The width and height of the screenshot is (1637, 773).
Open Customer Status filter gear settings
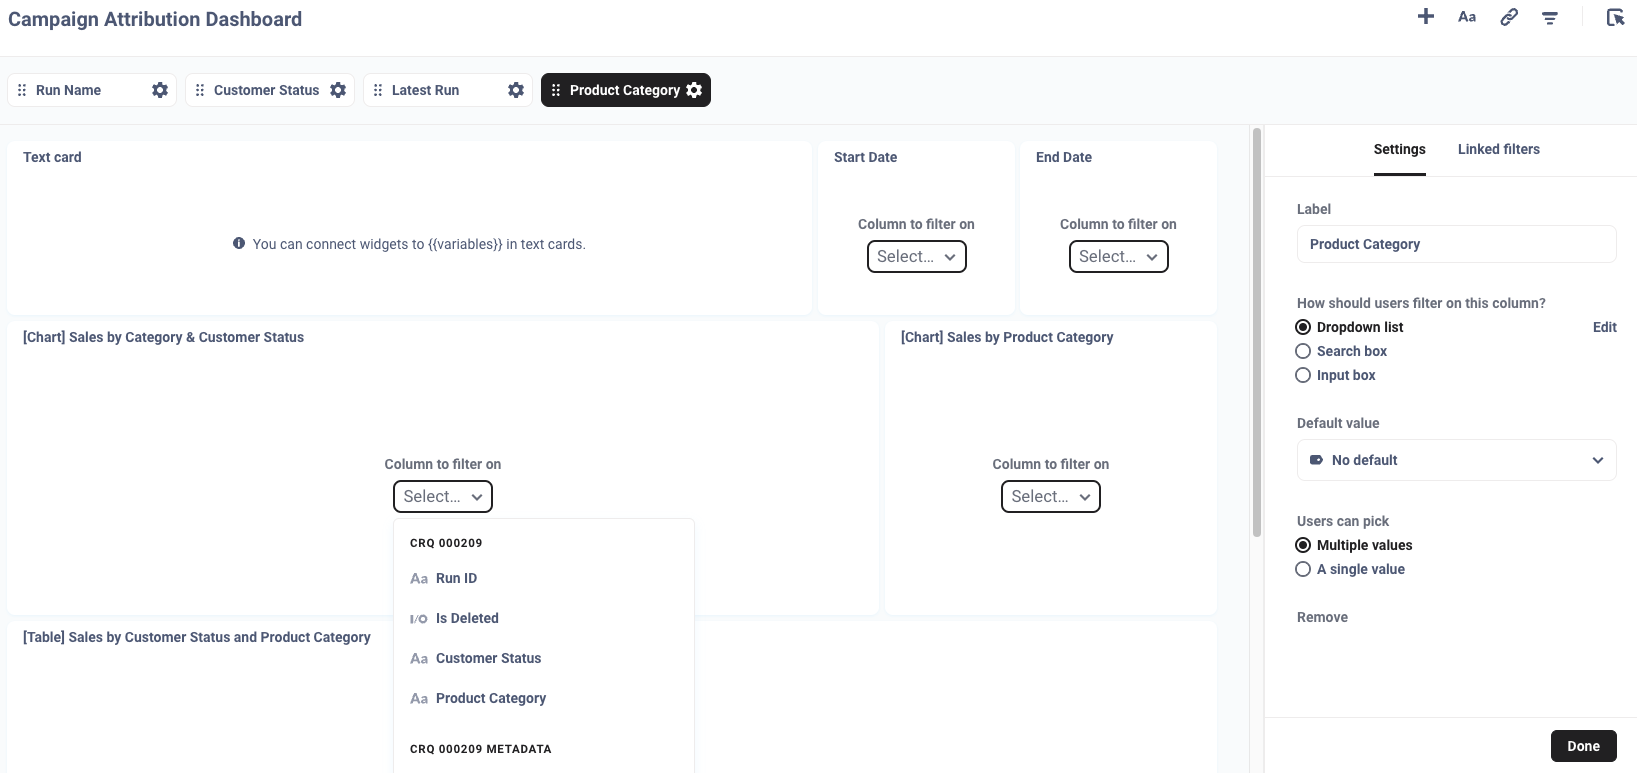[x=338, y=90]
